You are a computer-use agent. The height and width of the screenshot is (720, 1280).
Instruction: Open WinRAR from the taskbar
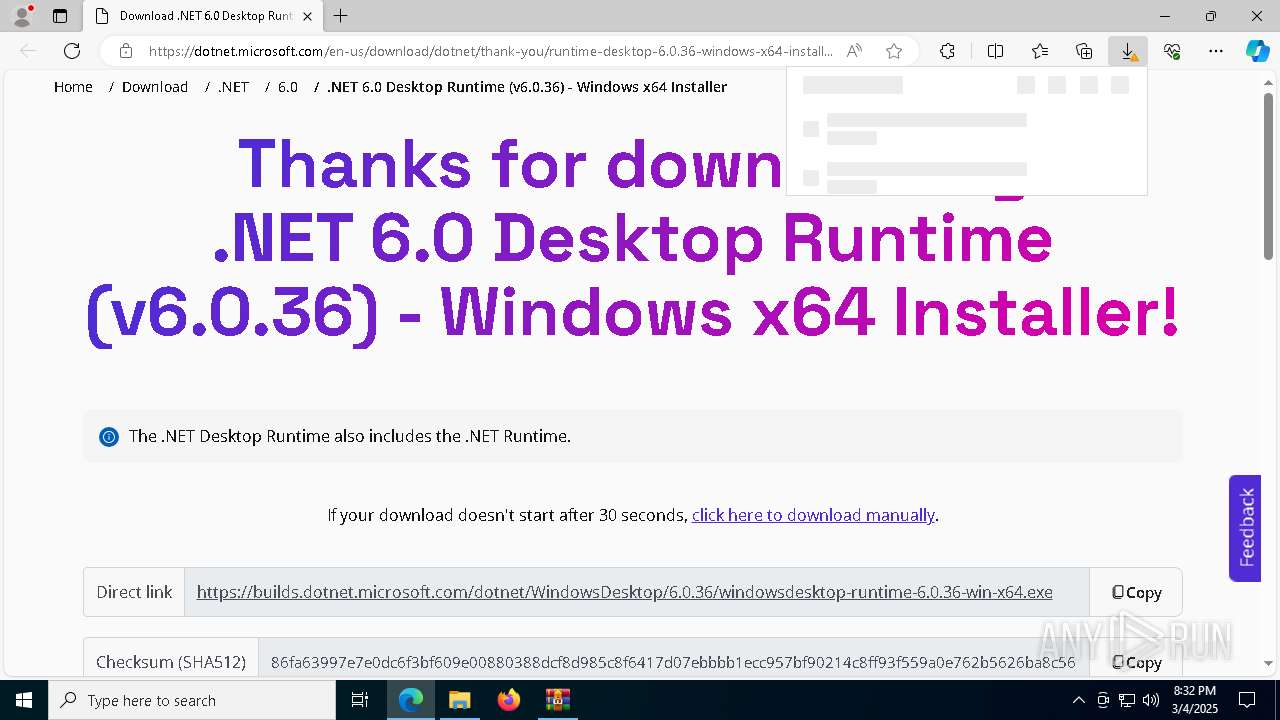[x=557, y=700]
